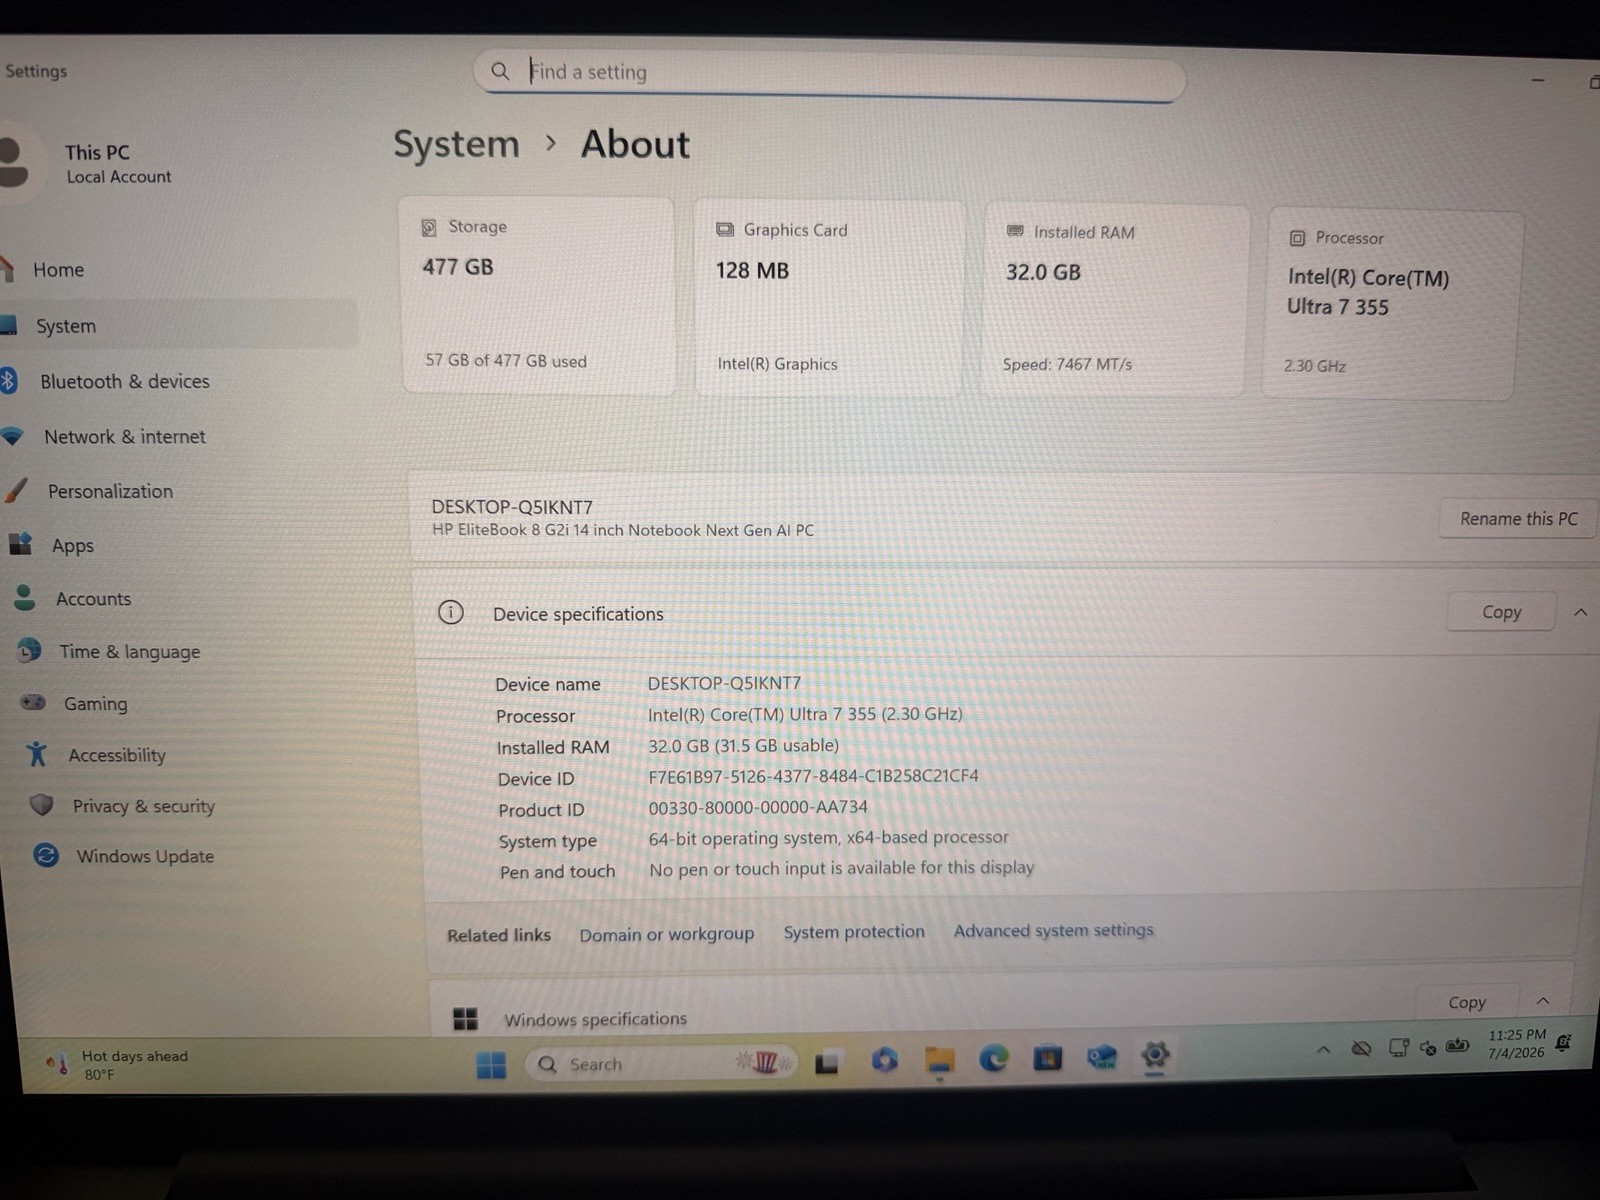Click the Windows Update sync icon
1600x1200 pixels.
point(46,855)
